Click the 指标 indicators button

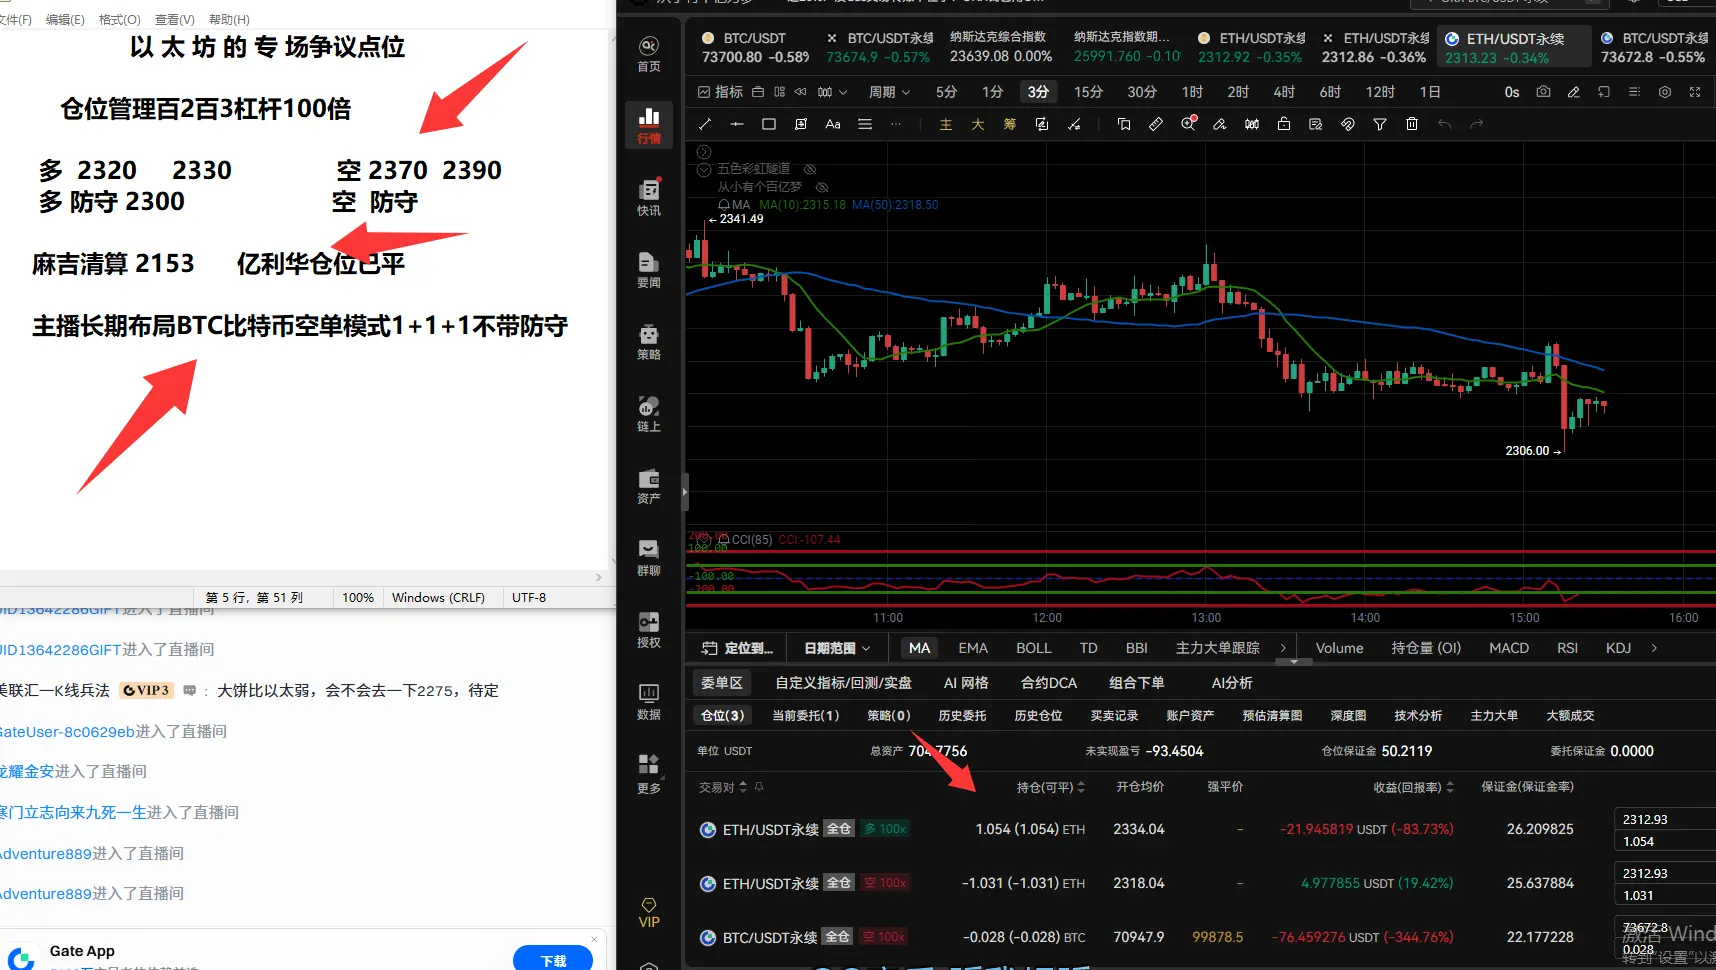(x=720, y=92)
